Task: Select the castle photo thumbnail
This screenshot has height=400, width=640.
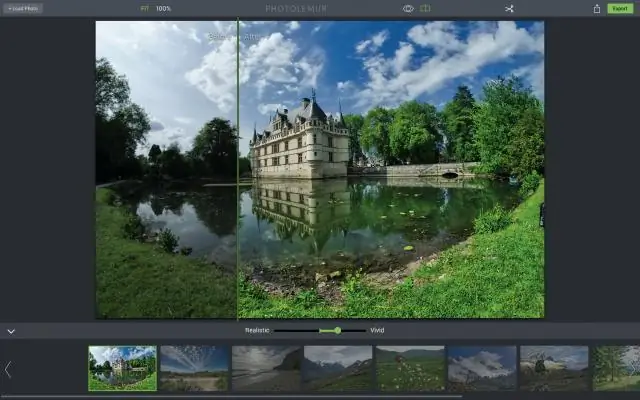Action: [122, 368]
